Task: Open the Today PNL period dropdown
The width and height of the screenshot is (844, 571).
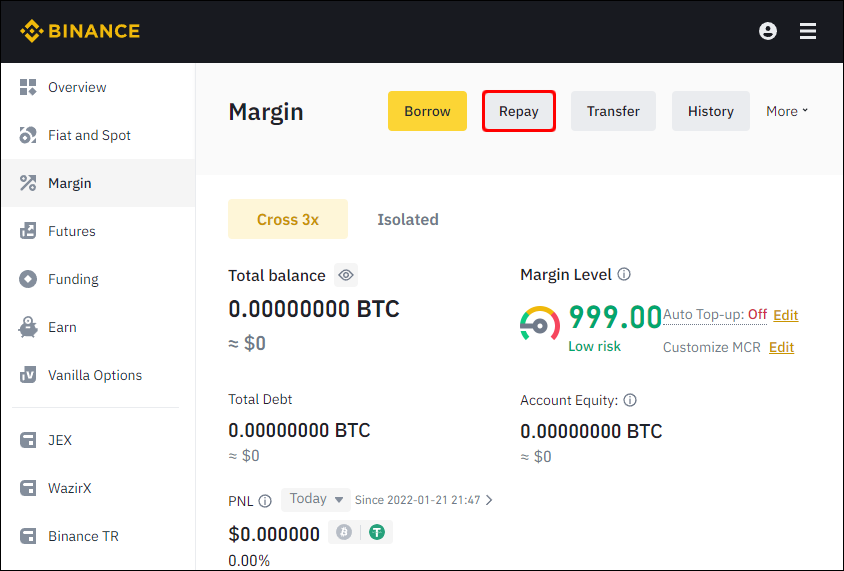Action: tap(316, 499)
